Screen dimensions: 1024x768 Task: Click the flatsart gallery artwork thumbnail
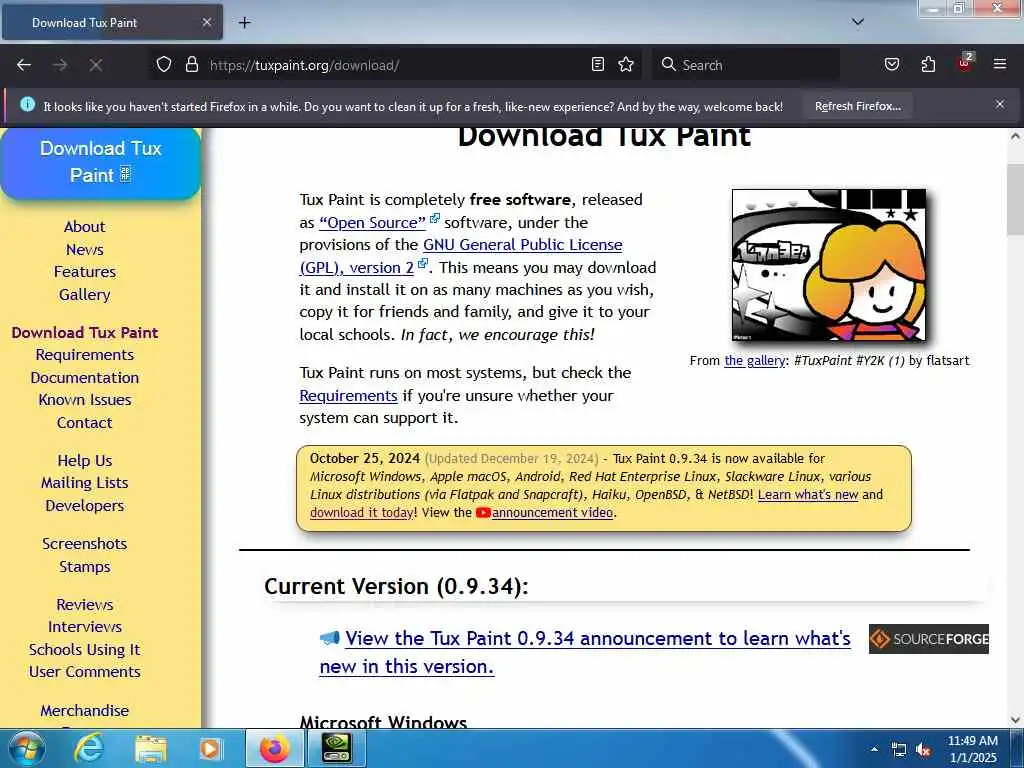829,265
